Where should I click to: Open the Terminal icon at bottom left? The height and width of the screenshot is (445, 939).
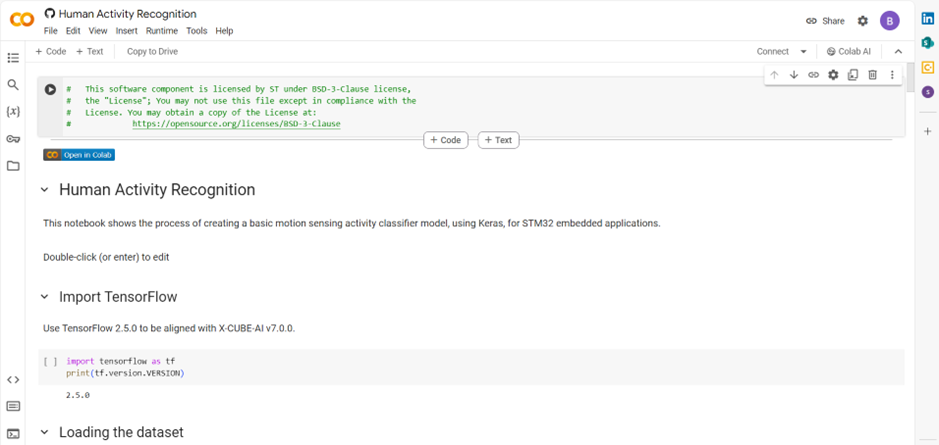point(13,432)
